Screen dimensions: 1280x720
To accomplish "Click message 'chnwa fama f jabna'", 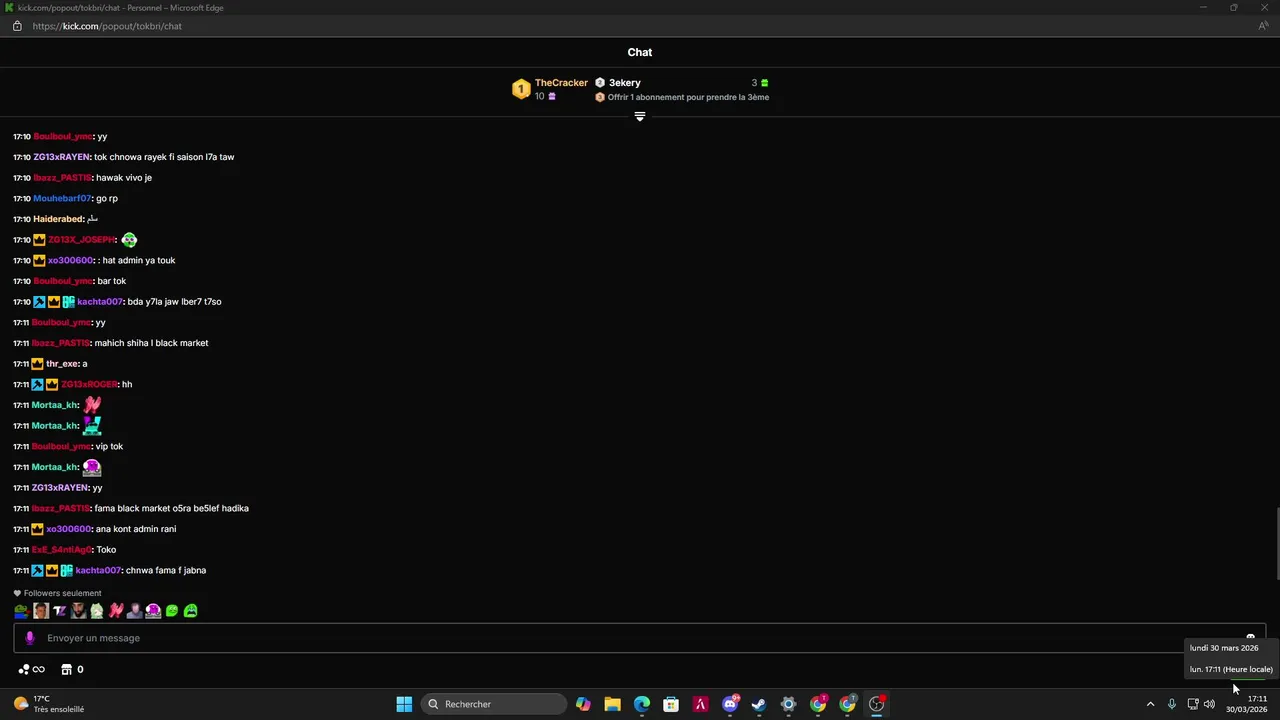I will click(166, 570).
